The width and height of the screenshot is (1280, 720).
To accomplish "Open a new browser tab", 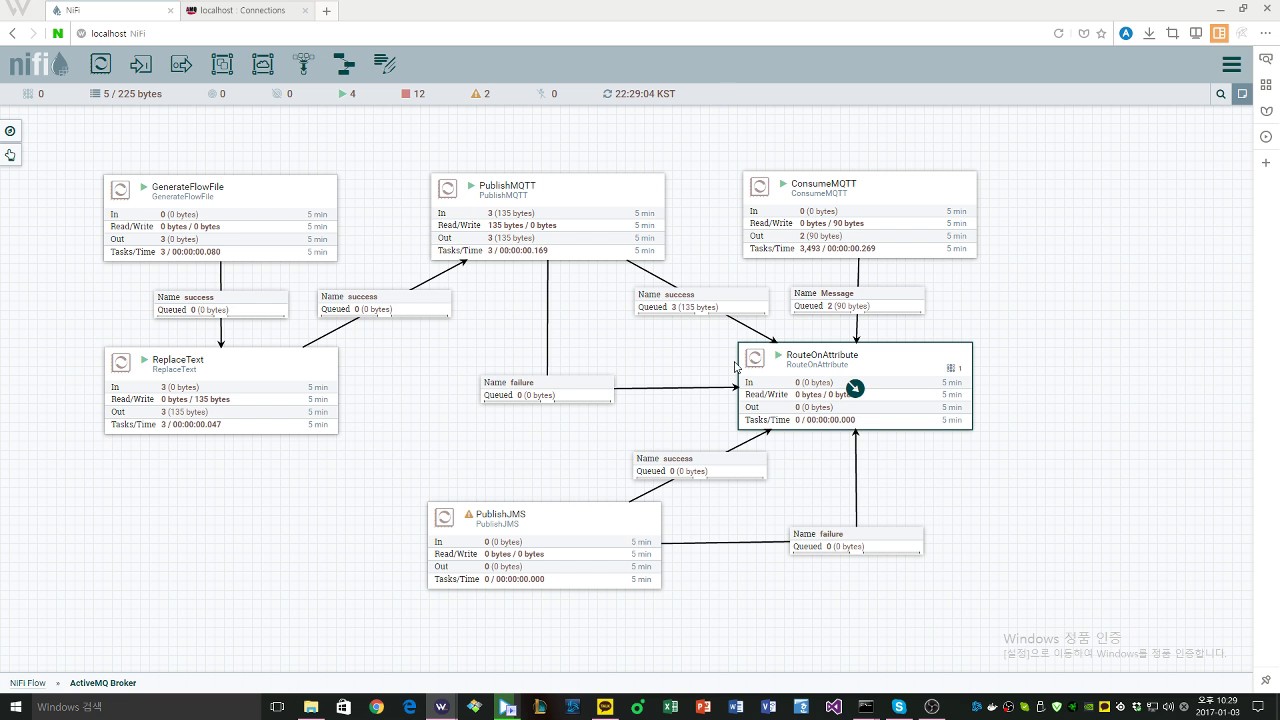I will [x=326, y=11].
